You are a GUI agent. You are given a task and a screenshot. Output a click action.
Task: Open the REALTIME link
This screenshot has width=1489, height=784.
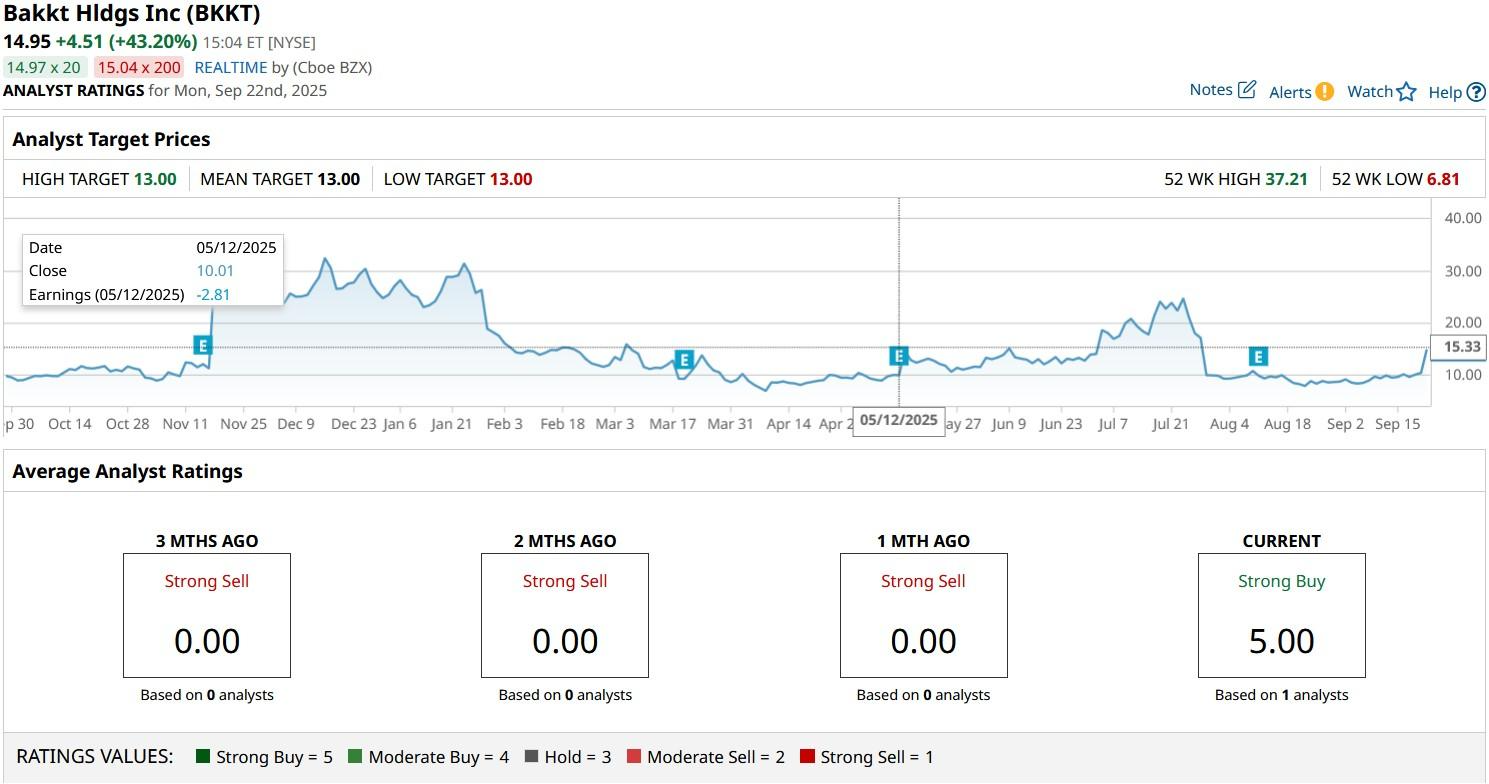[x=228, y=67]
